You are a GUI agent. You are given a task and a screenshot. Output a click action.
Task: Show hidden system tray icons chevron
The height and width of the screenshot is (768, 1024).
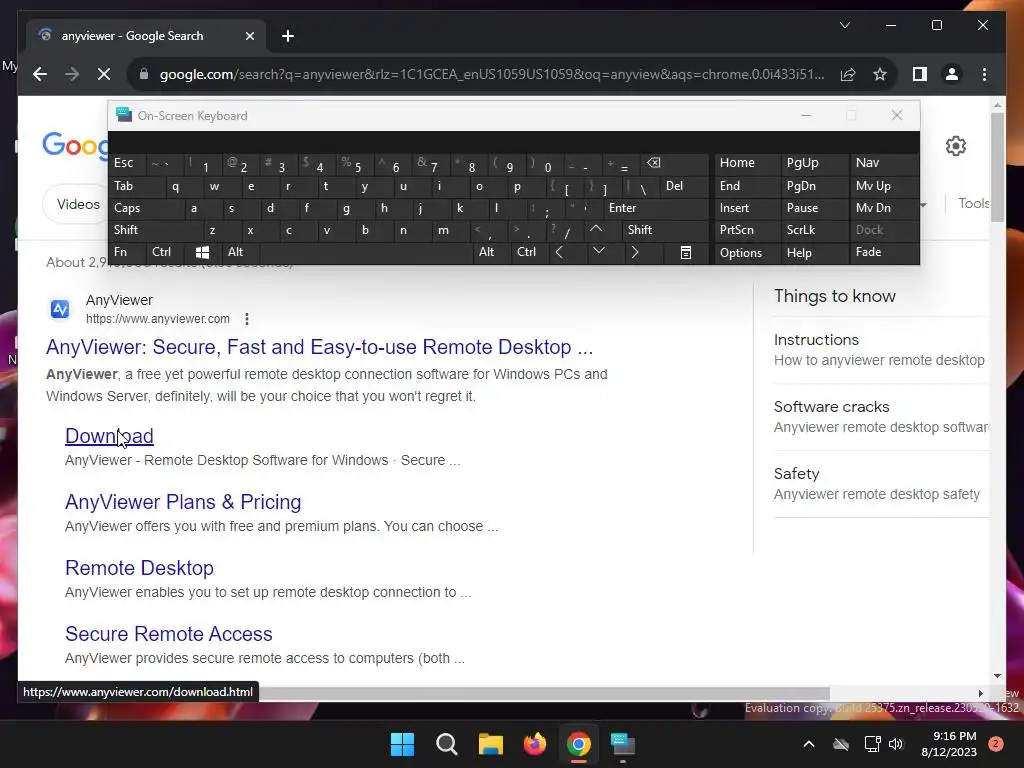(808, 744)
